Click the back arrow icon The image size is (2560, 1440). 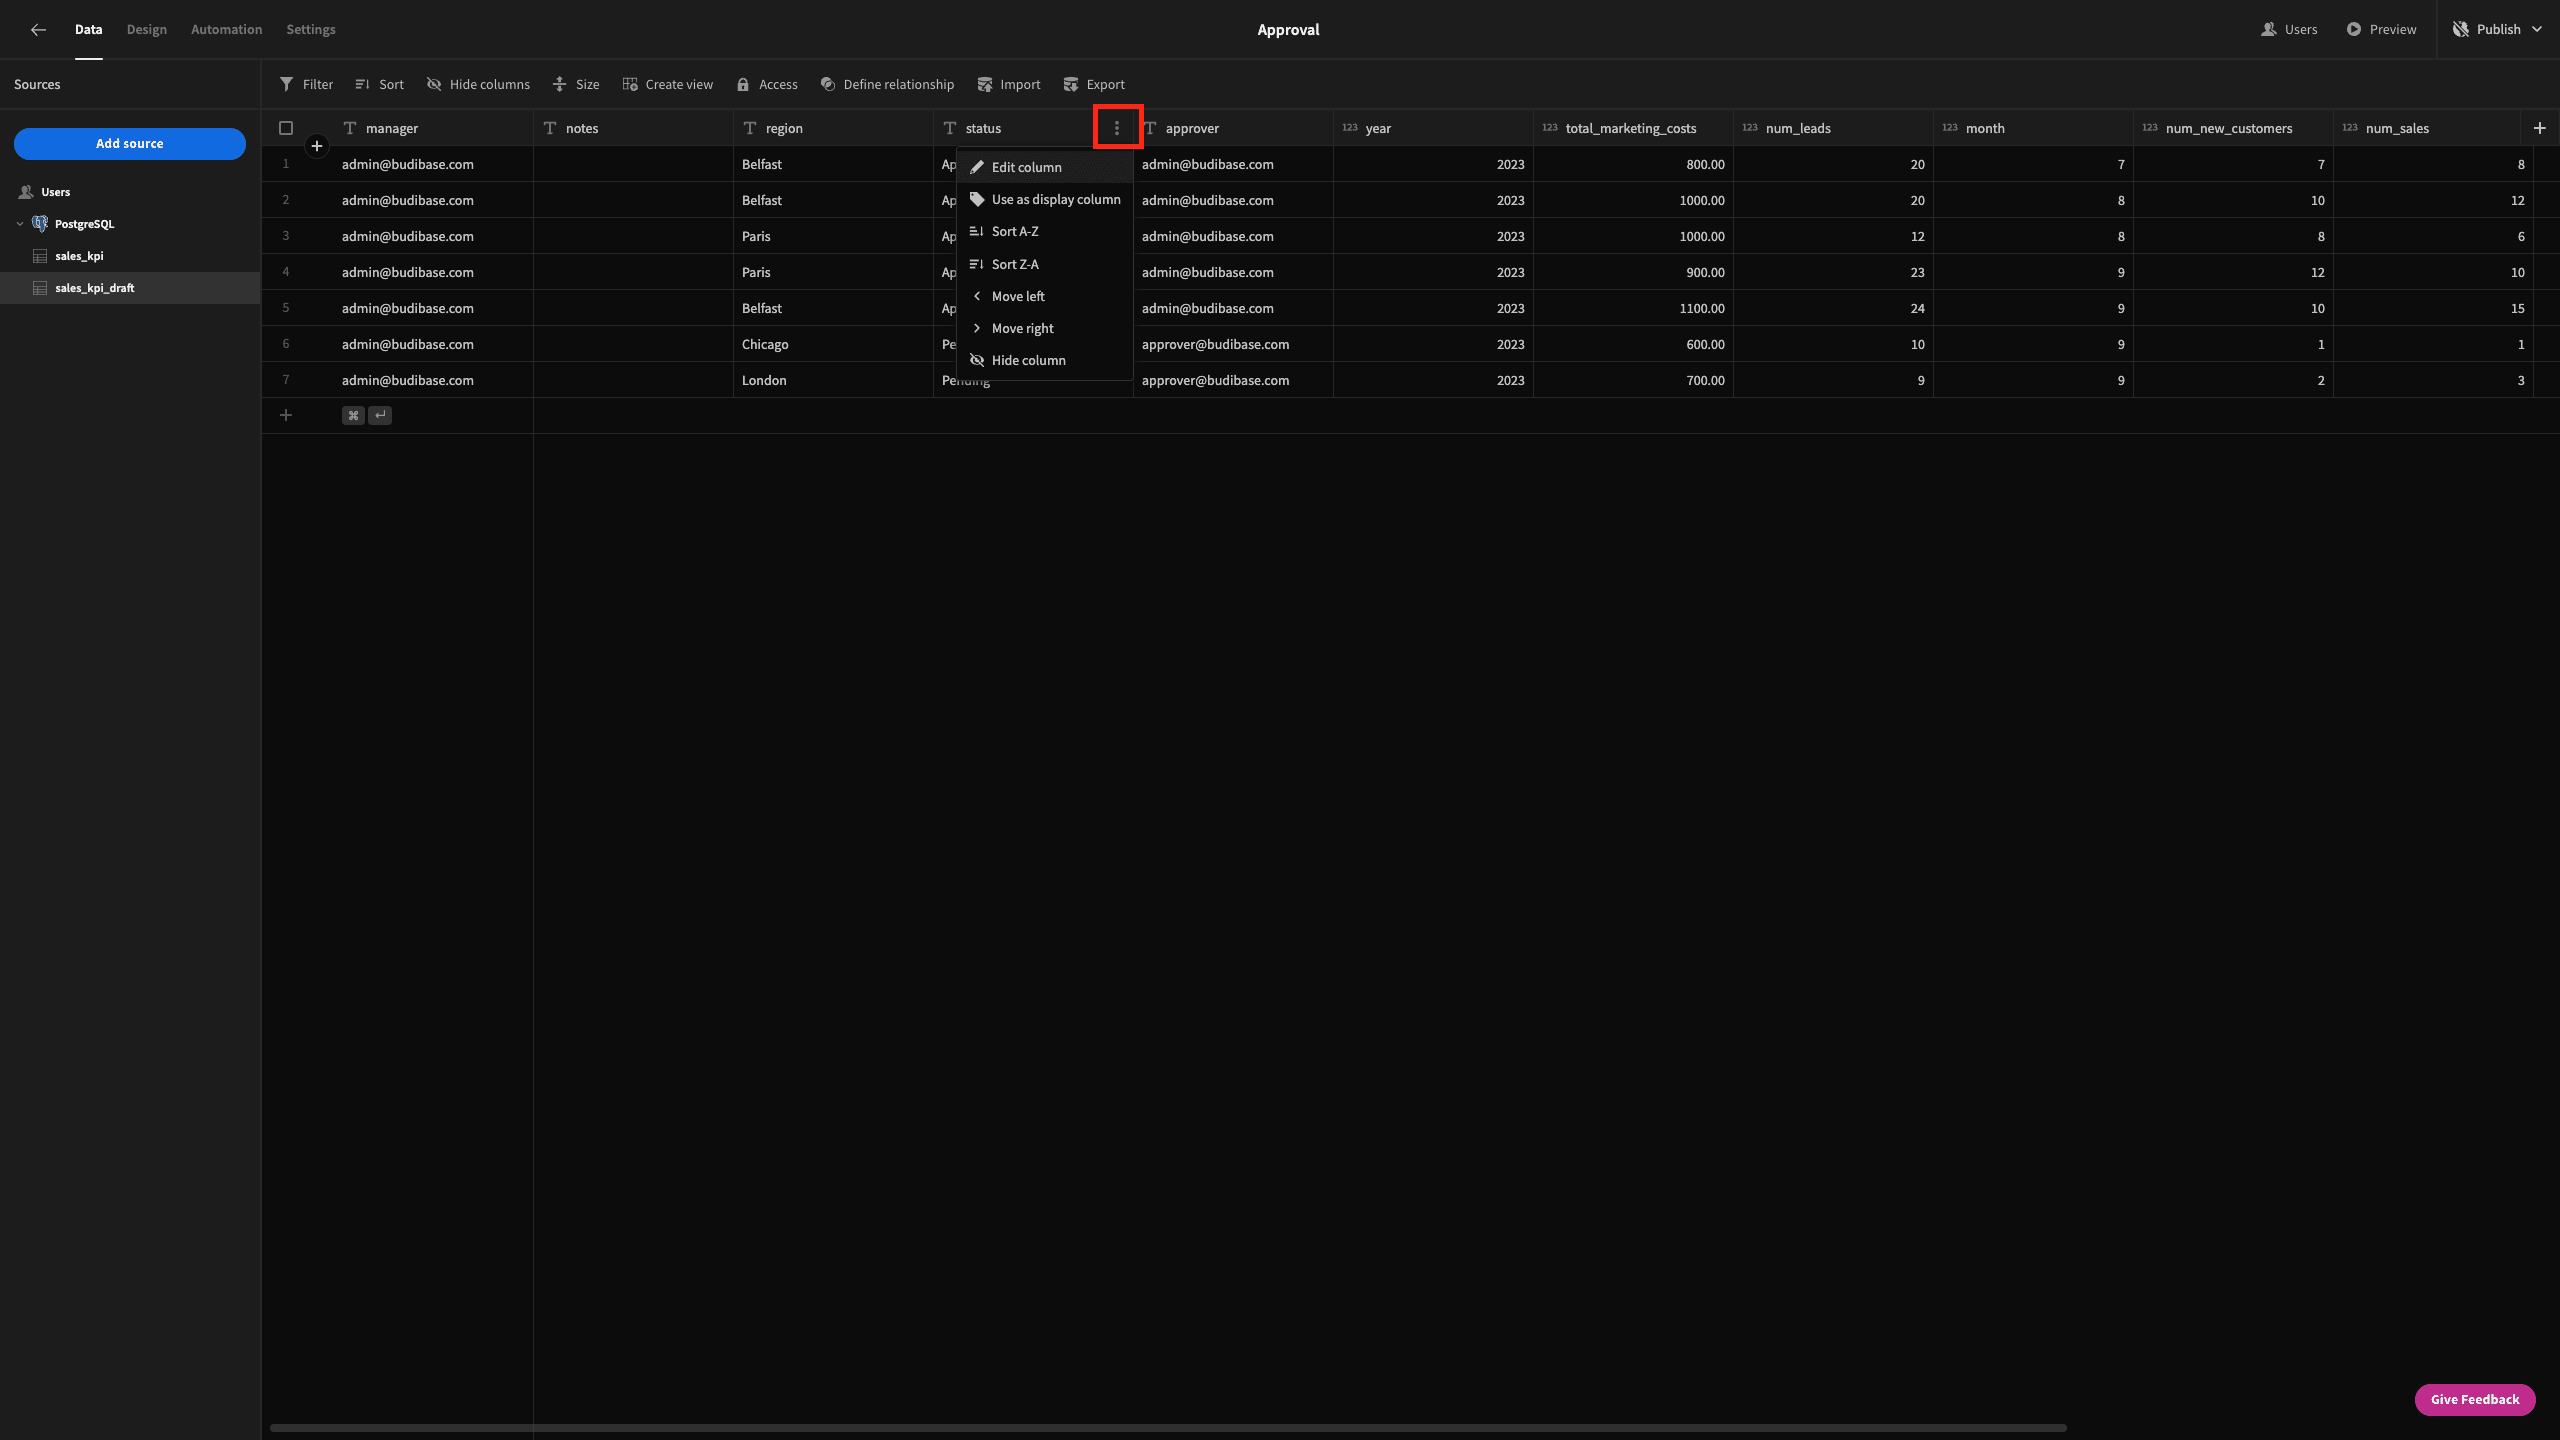(x=38, y=30)
